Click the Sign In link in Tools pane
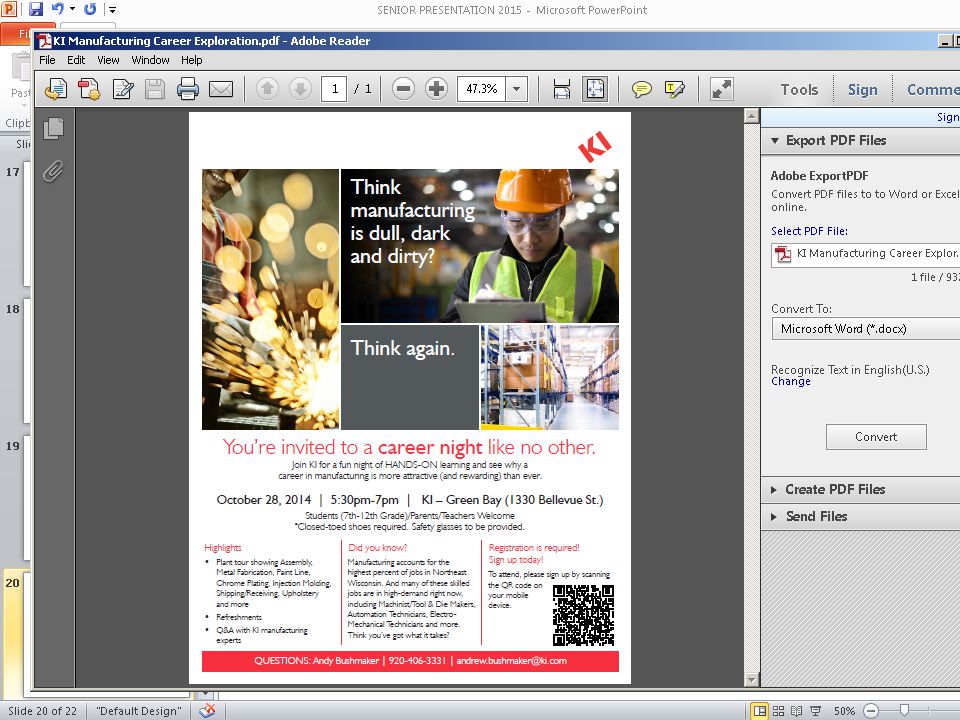 [948, 117]
